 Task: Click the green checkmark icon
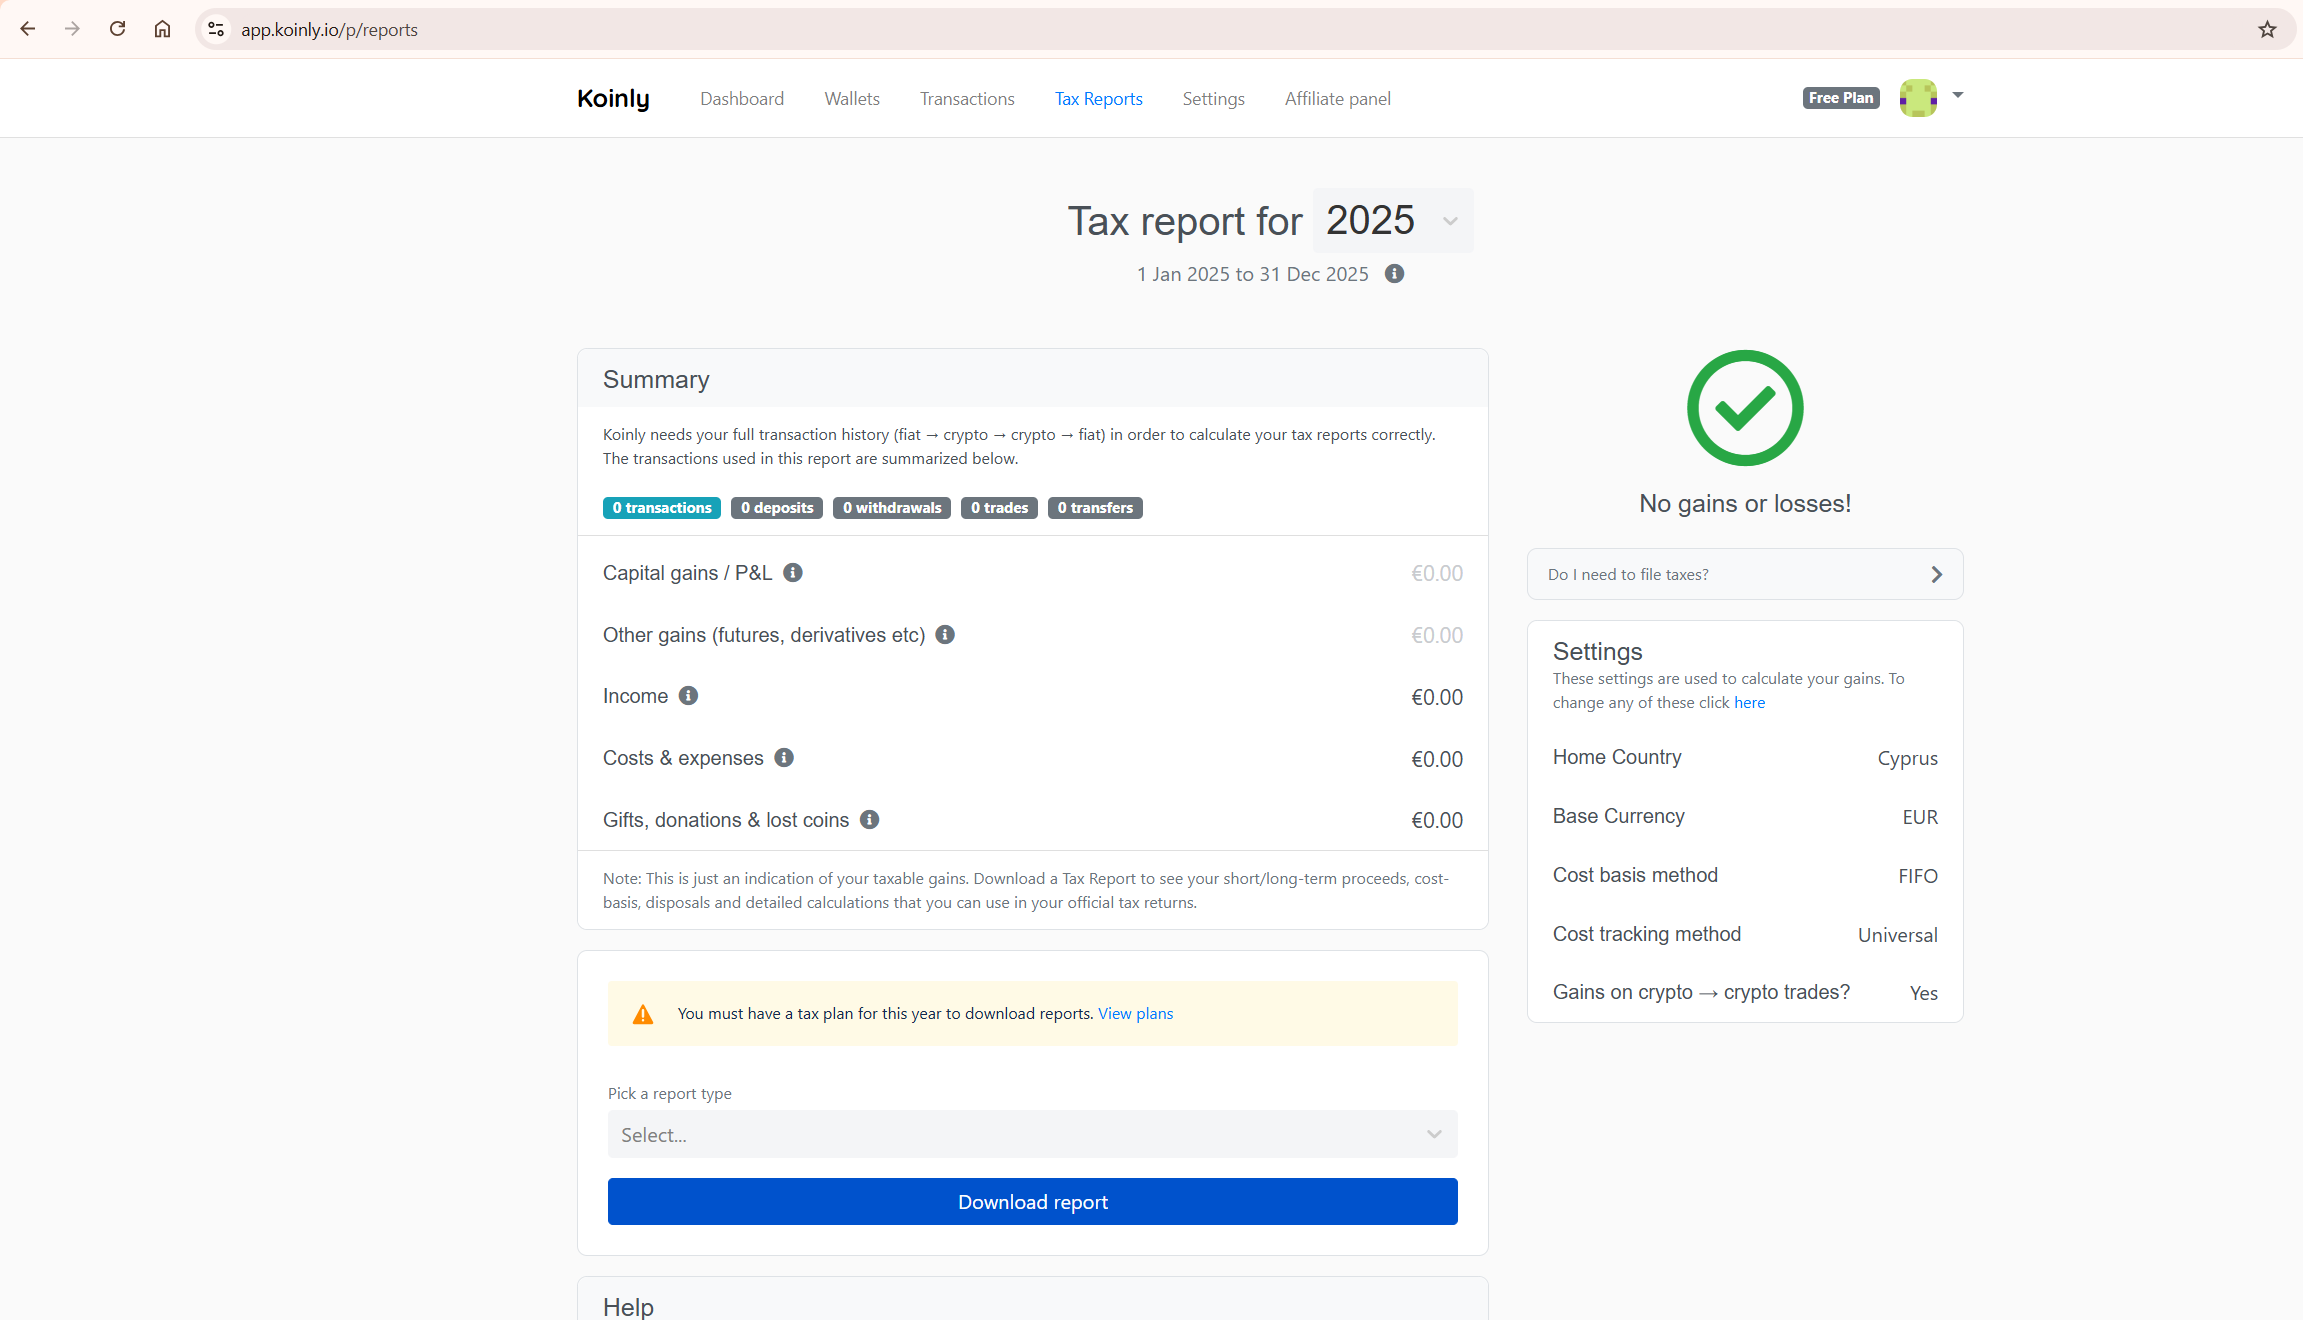(1744, 408)
